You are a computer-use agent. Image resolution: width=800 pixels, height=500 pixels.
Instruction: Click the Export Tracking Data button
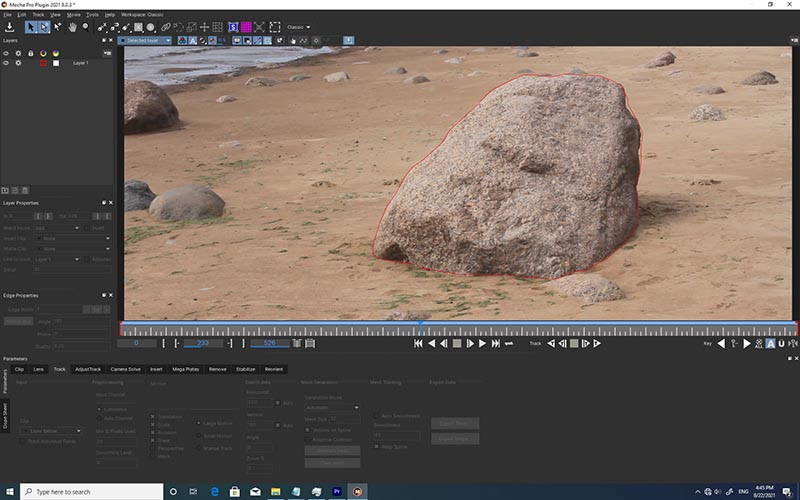coord(455,423)
